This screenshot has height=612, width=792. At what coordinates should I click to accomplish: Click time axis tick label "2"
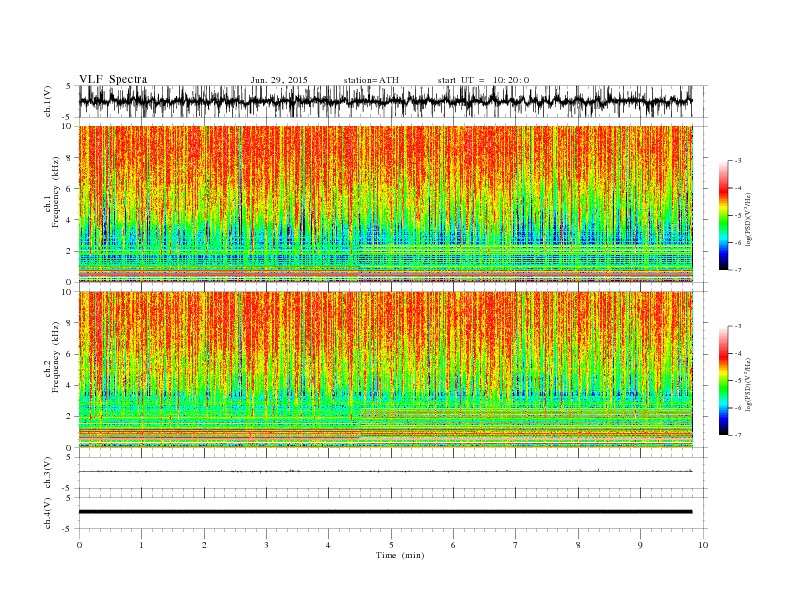click(x=204, y=545)
